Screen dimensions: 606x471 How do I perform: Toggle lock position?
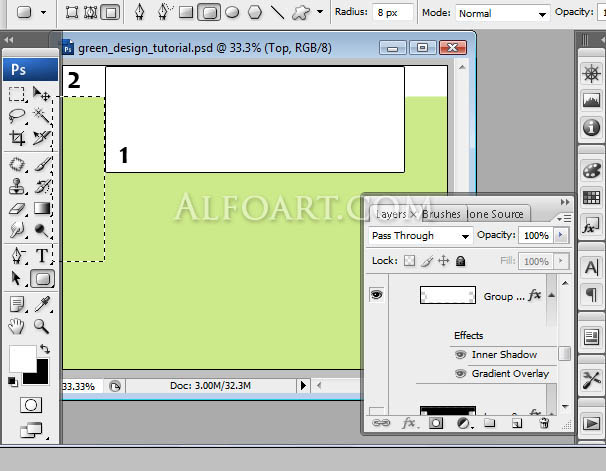[444, 261]
